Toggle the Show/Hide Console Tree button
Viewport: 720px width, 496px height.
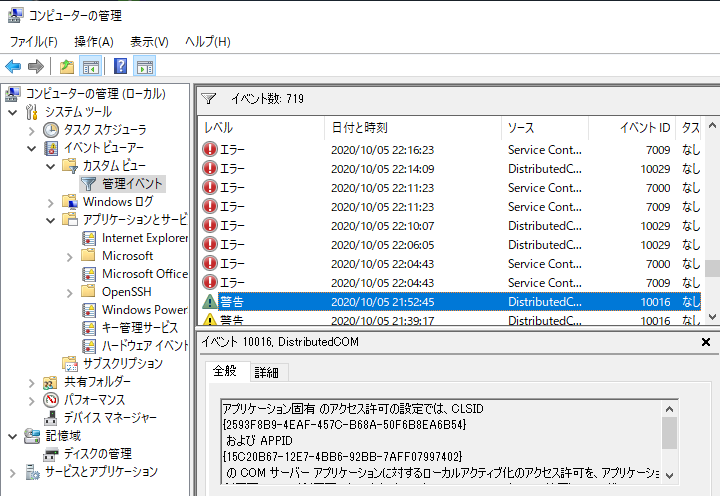90,67
